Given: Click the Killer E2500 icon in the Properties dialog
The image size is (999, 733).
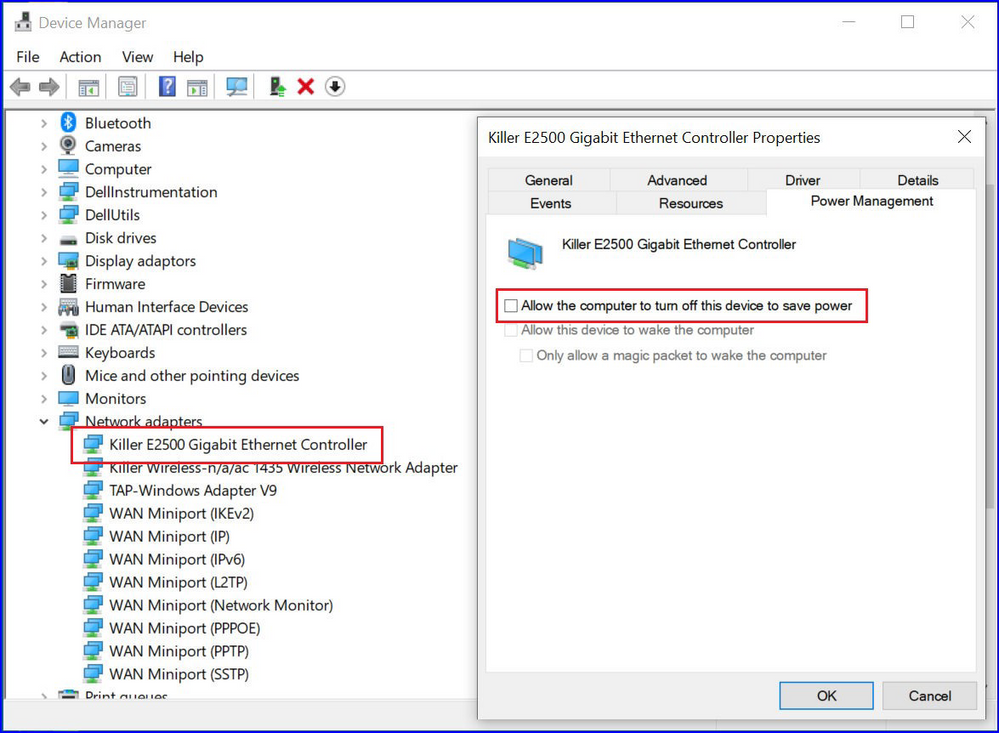Looking at the screenshot, I should tap(526, 253).
